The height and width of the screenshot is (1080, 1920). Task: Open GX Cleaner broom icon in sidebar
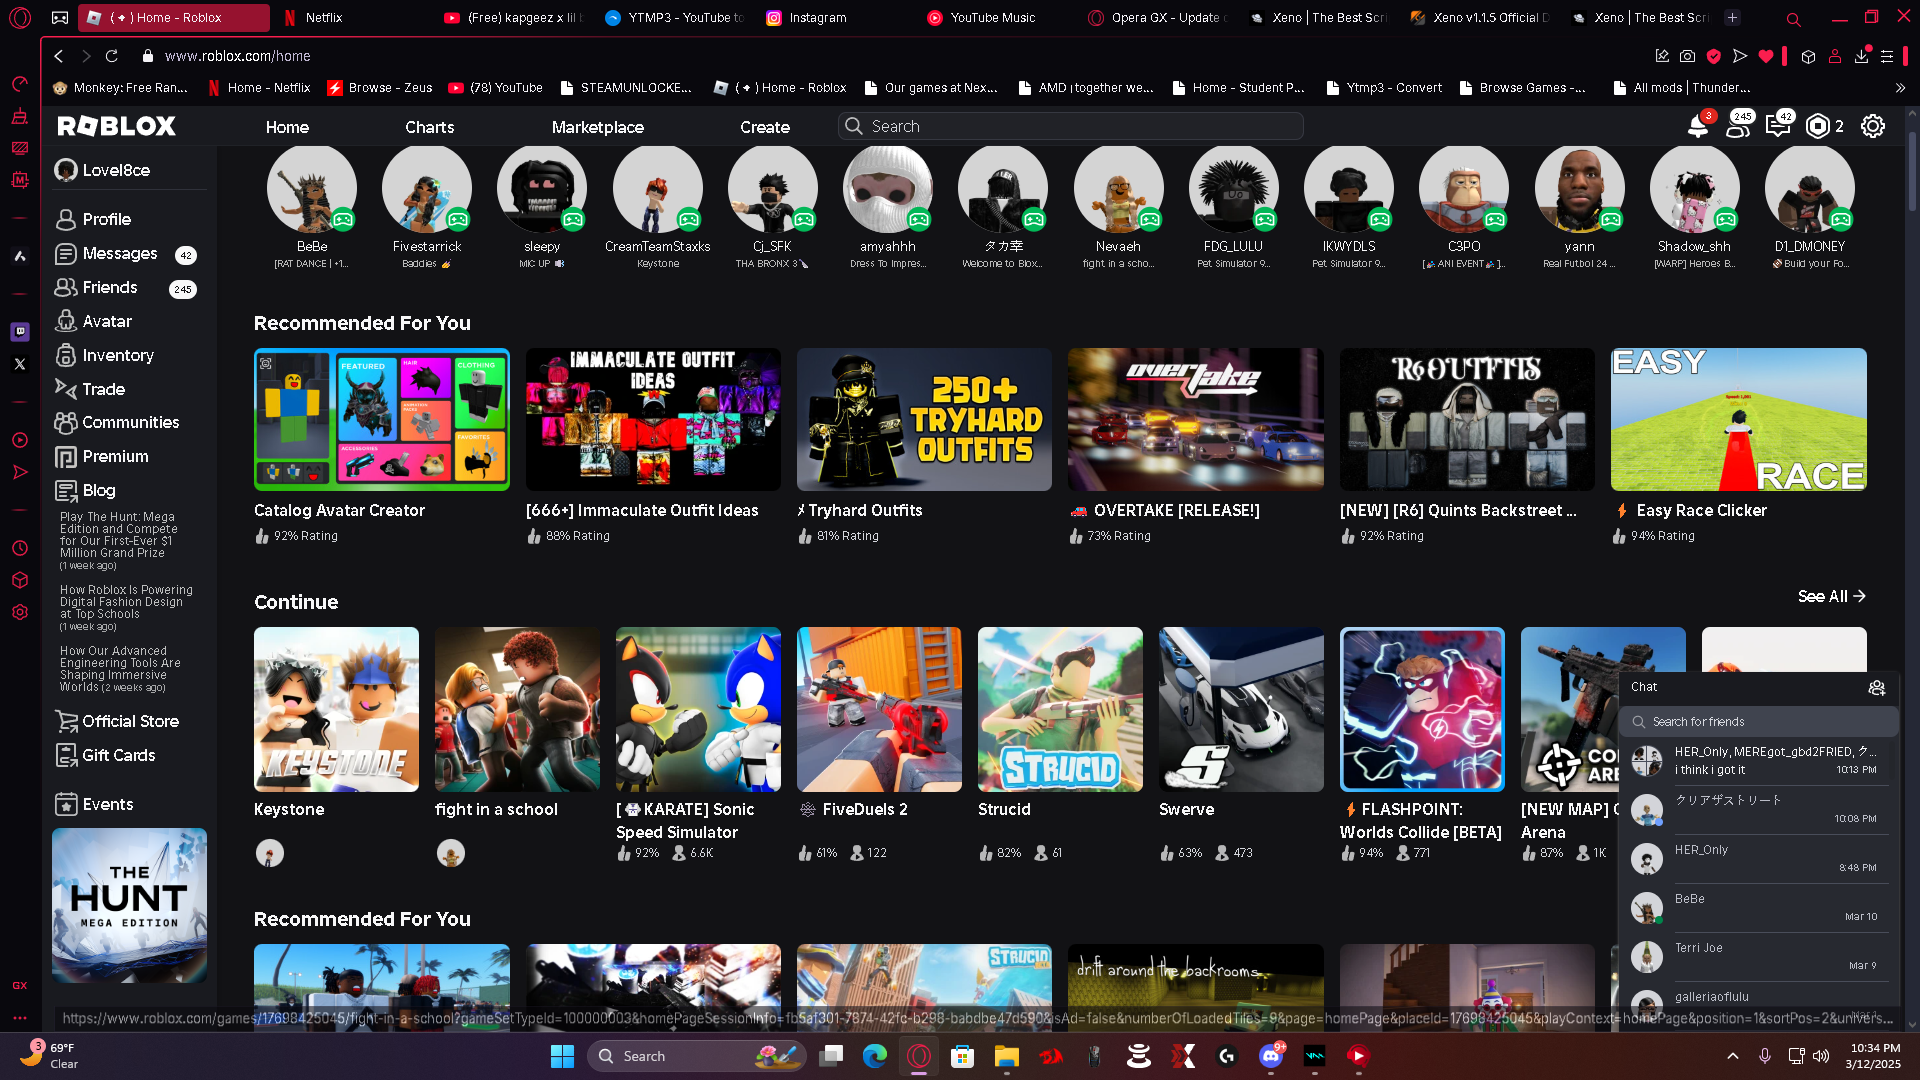[20, 116]
